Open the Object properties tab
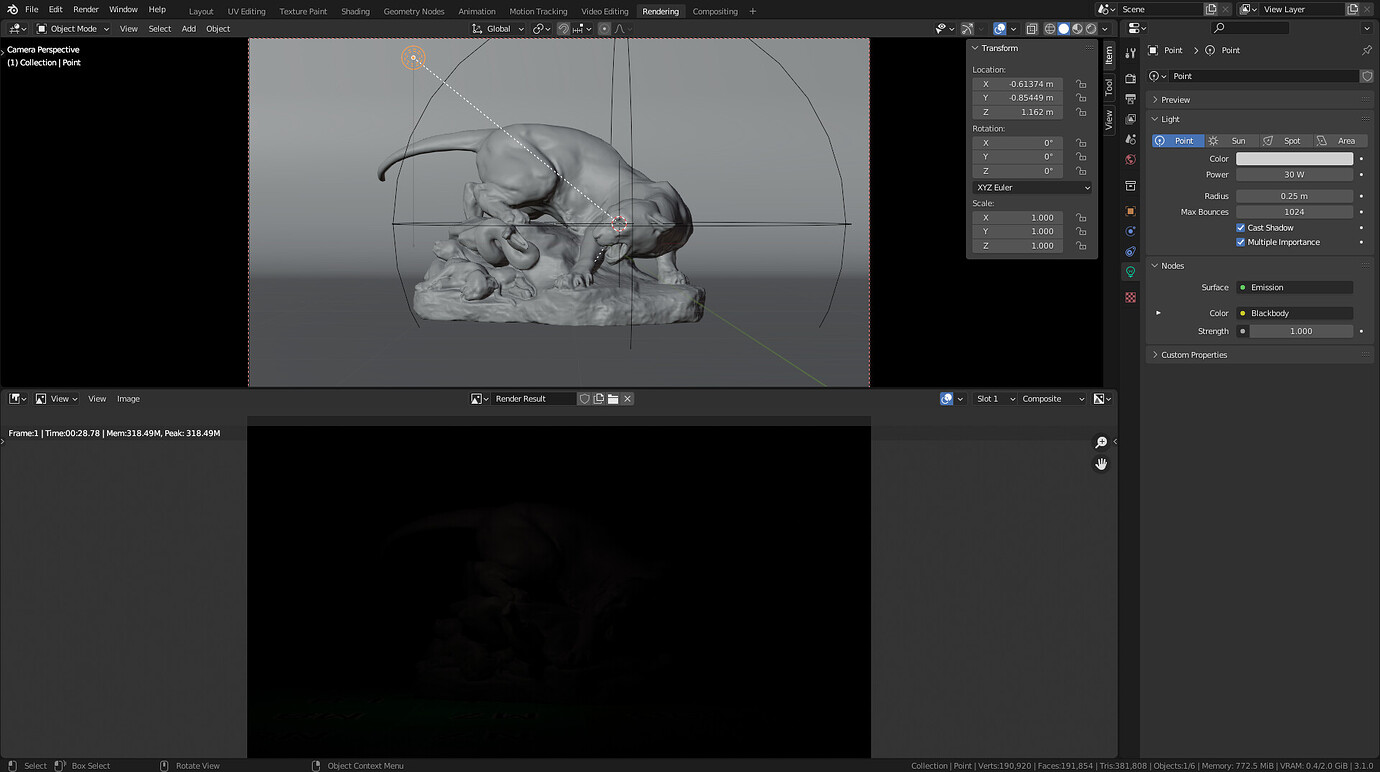 (1130, 211)
